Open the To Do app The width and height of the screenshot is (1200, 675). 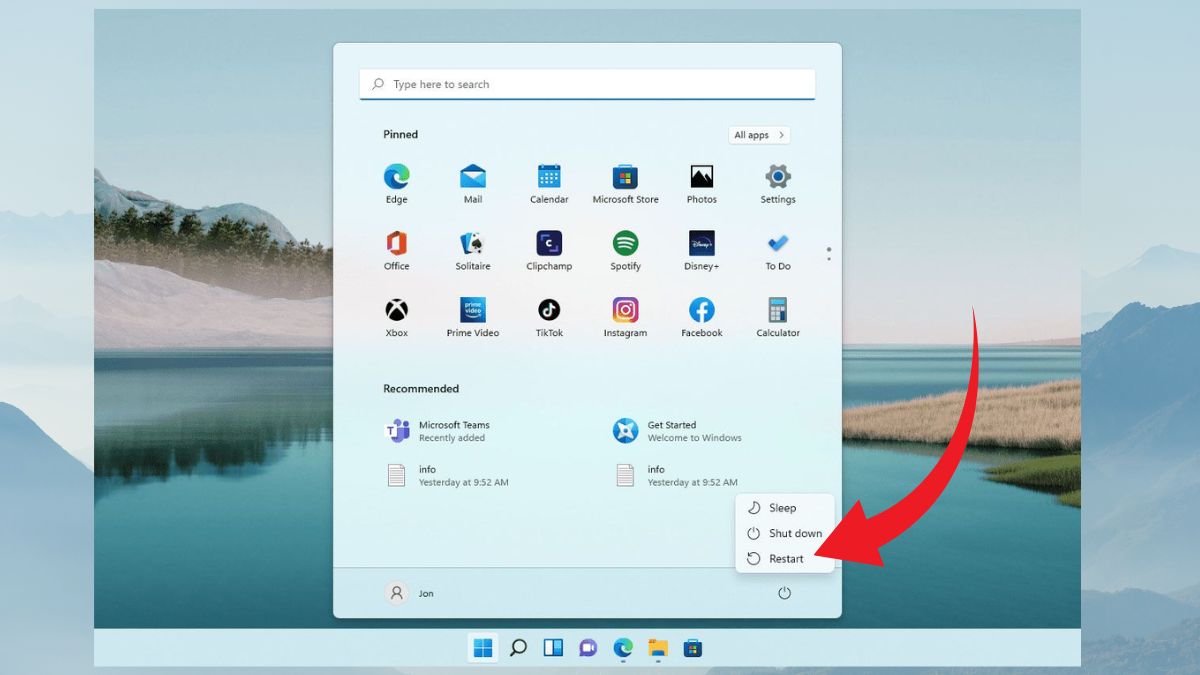coord(778,251)
